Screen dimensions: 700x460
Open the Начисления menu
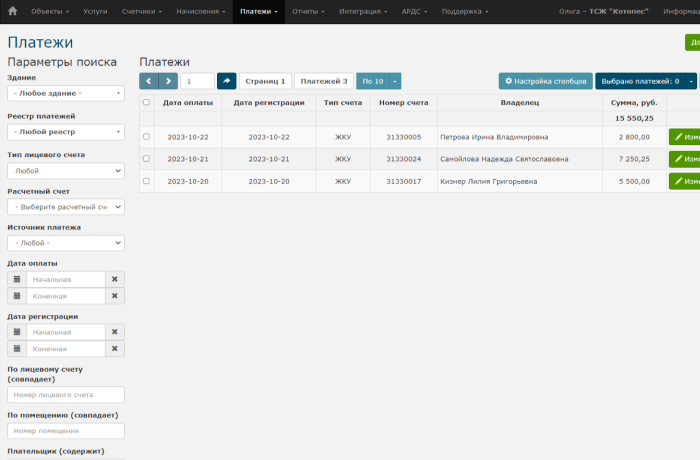pyautogui.click(x=201, y=12)
